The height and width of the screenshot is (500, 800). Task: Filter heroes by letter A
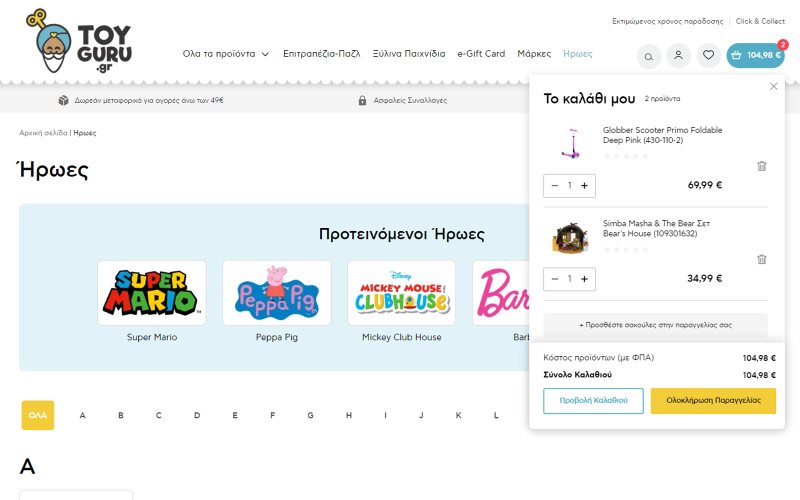click(x=82, y=415)
